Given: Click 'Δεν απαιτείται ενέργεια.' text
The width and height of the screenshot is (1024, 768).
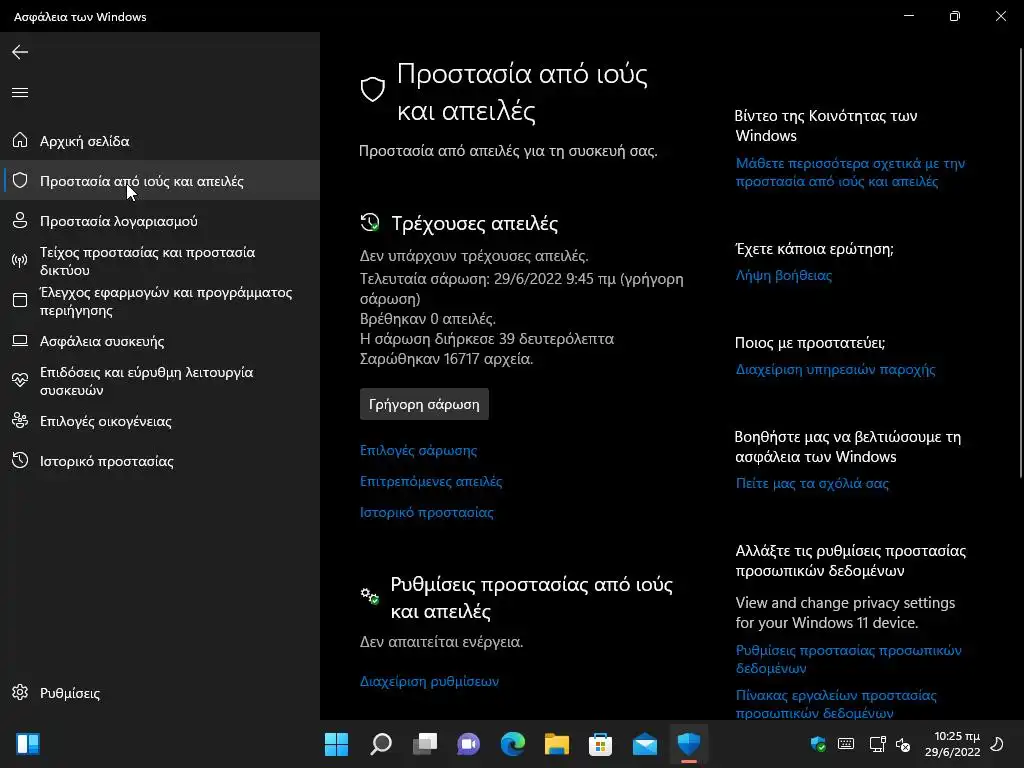Looking at the screenshot, I should pyautogui.click(x=441, y=641).
